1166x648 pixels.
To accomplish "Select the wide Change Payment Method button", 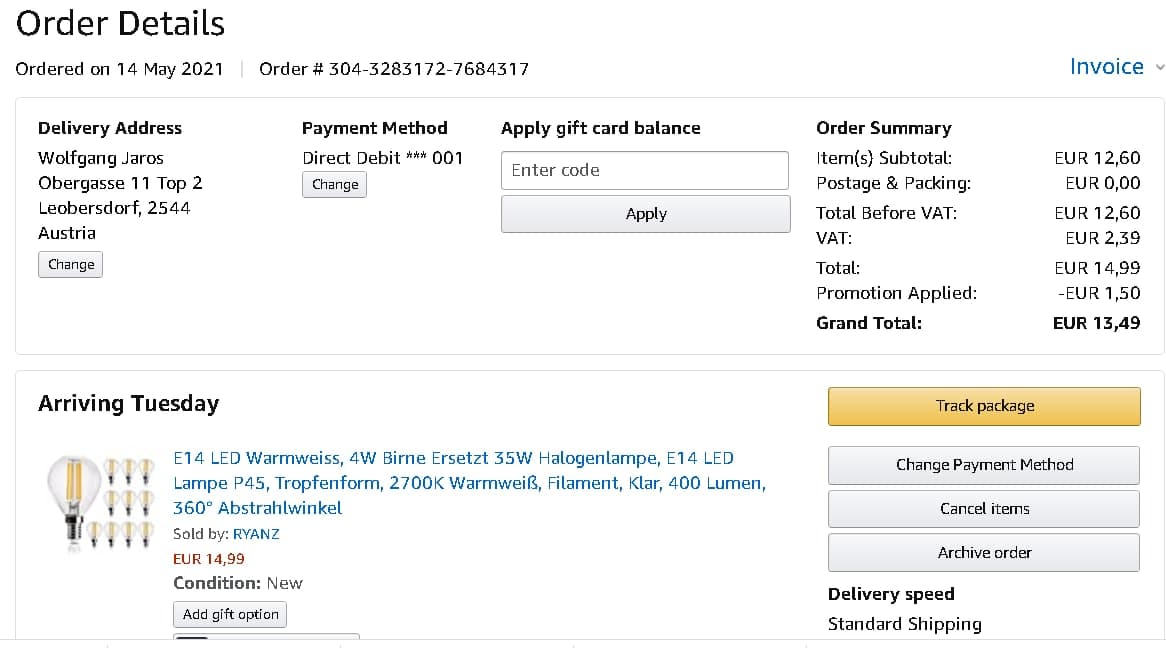I will pyautogui.click(x=984, y=465).
